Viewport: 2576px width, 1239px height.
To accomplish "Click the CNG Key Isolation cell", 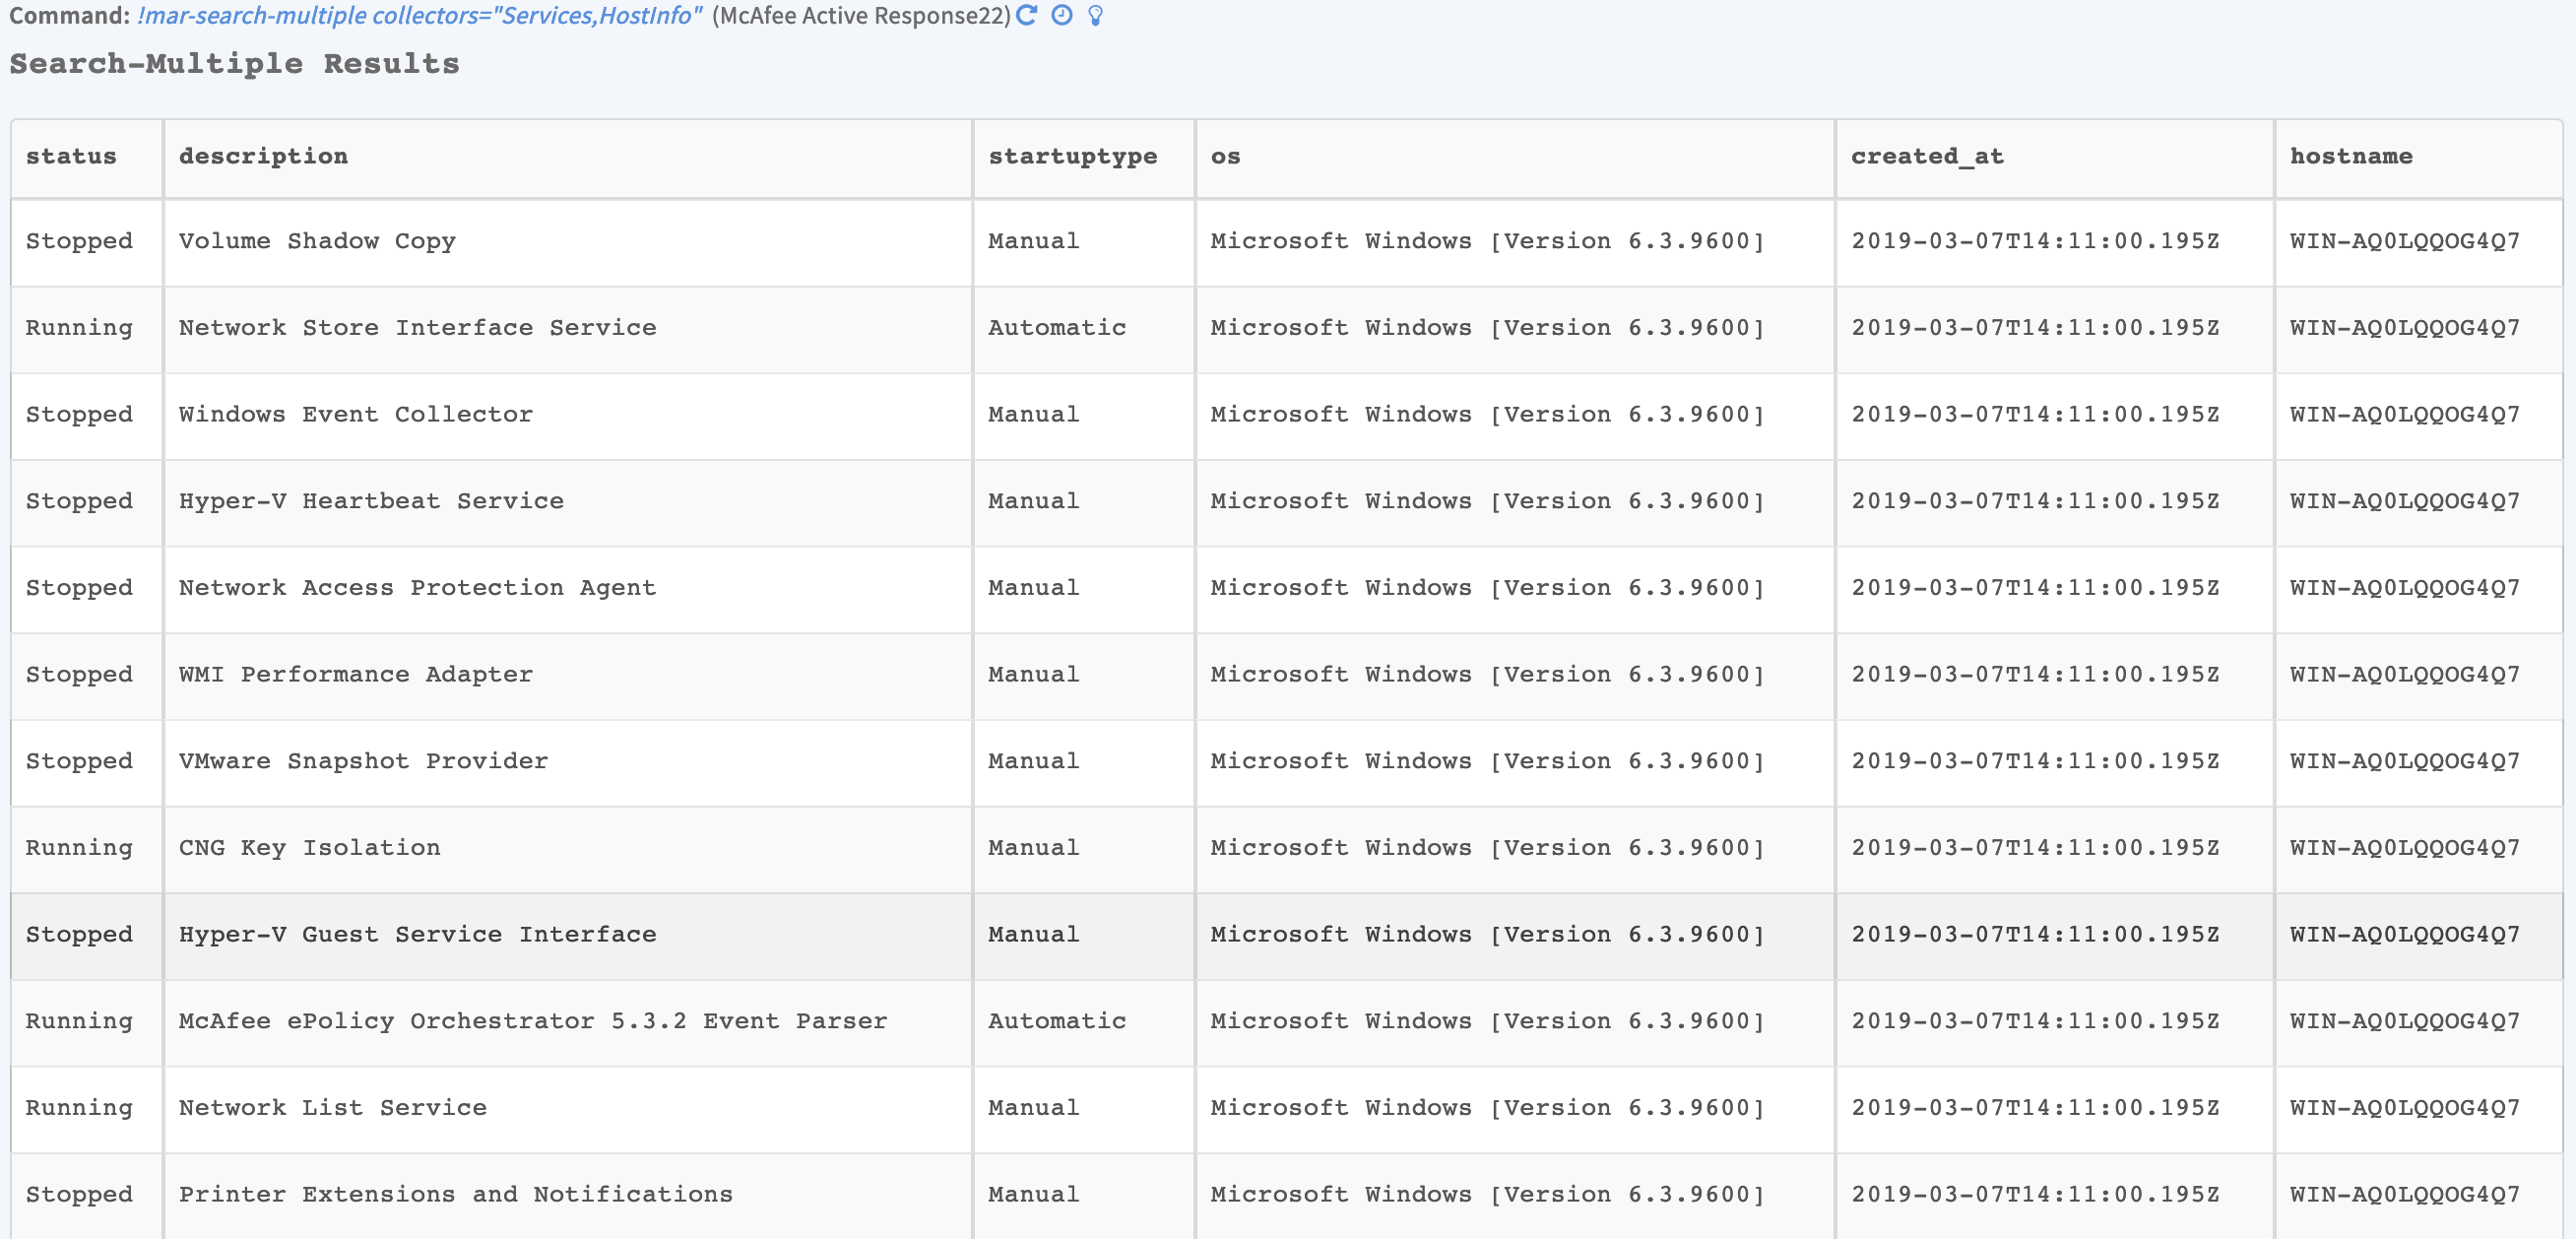I will 309,848.
